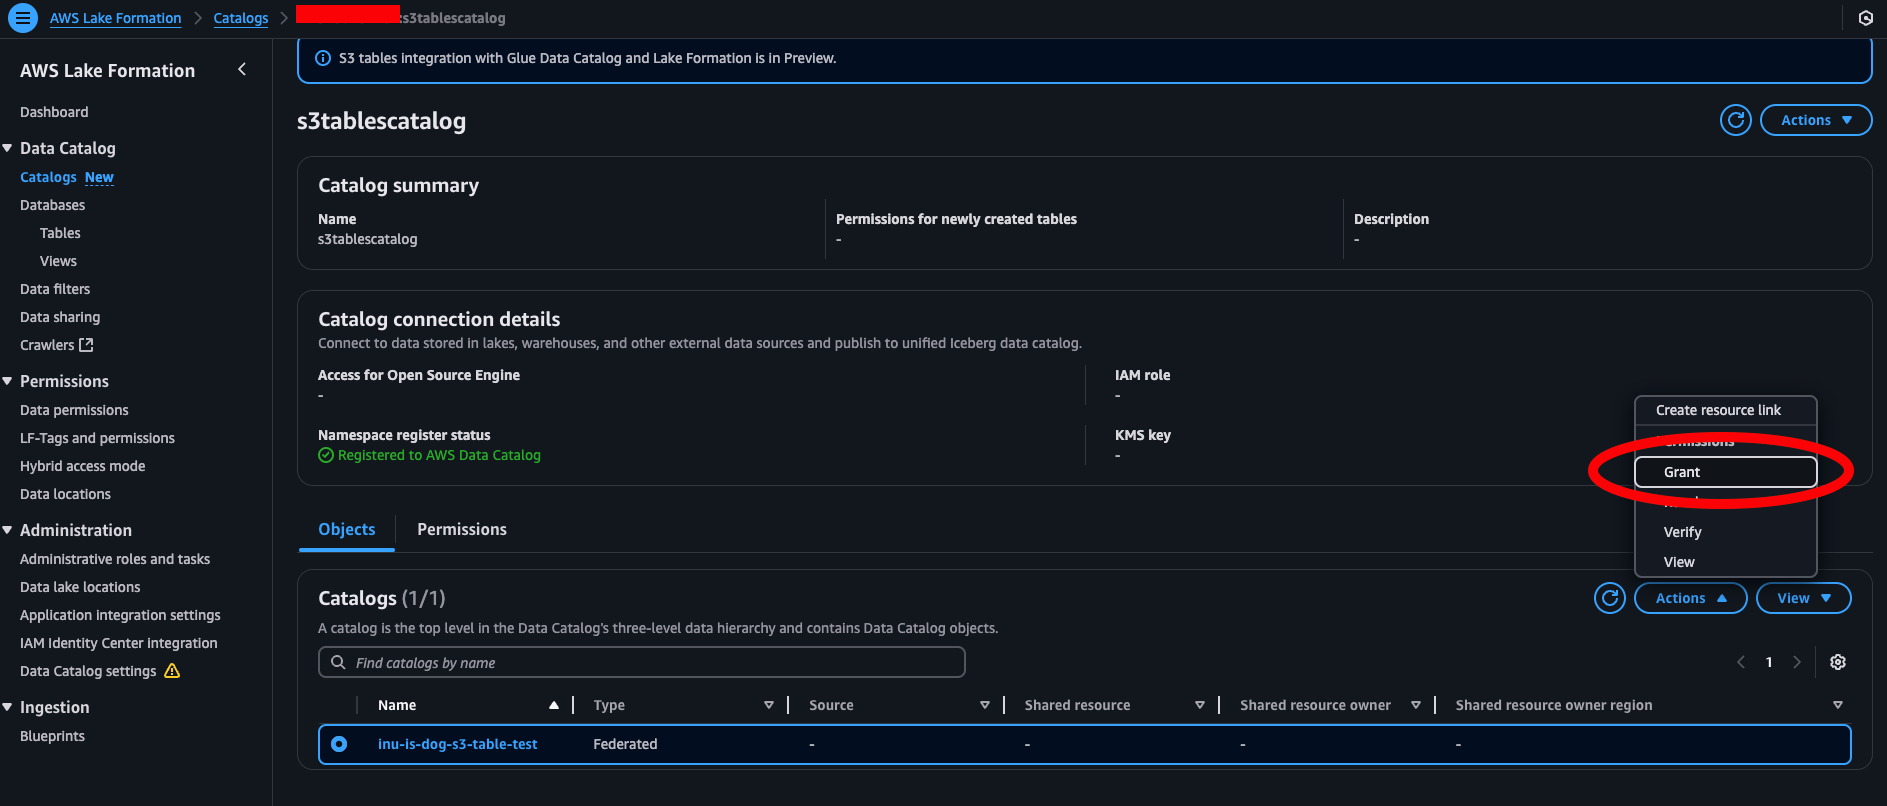
Task: Open inu-is-dog-s3-table-test catalog link
Action: (x=457, y=744)
